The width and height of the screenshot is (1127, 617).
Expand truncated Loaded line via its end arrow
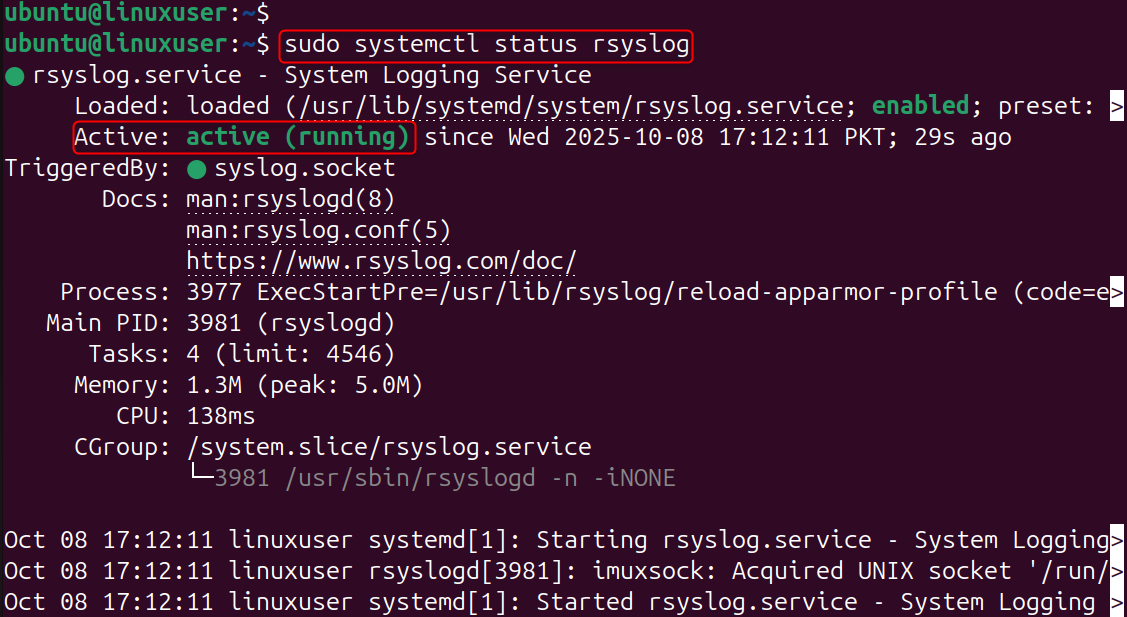1117,107
